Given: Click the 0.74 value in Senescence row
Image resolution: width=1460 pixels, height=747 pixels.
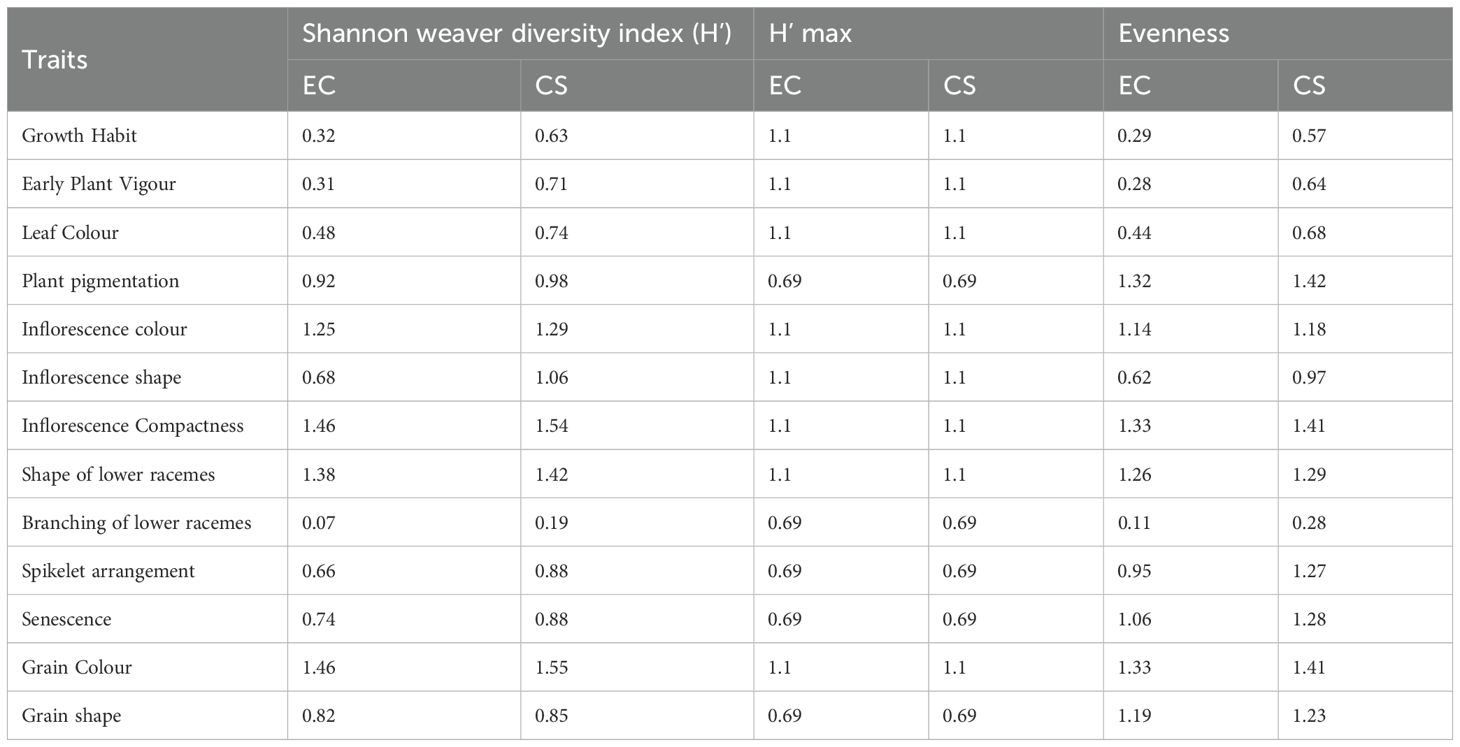Looking at the screenshot, I should [317, 620].
